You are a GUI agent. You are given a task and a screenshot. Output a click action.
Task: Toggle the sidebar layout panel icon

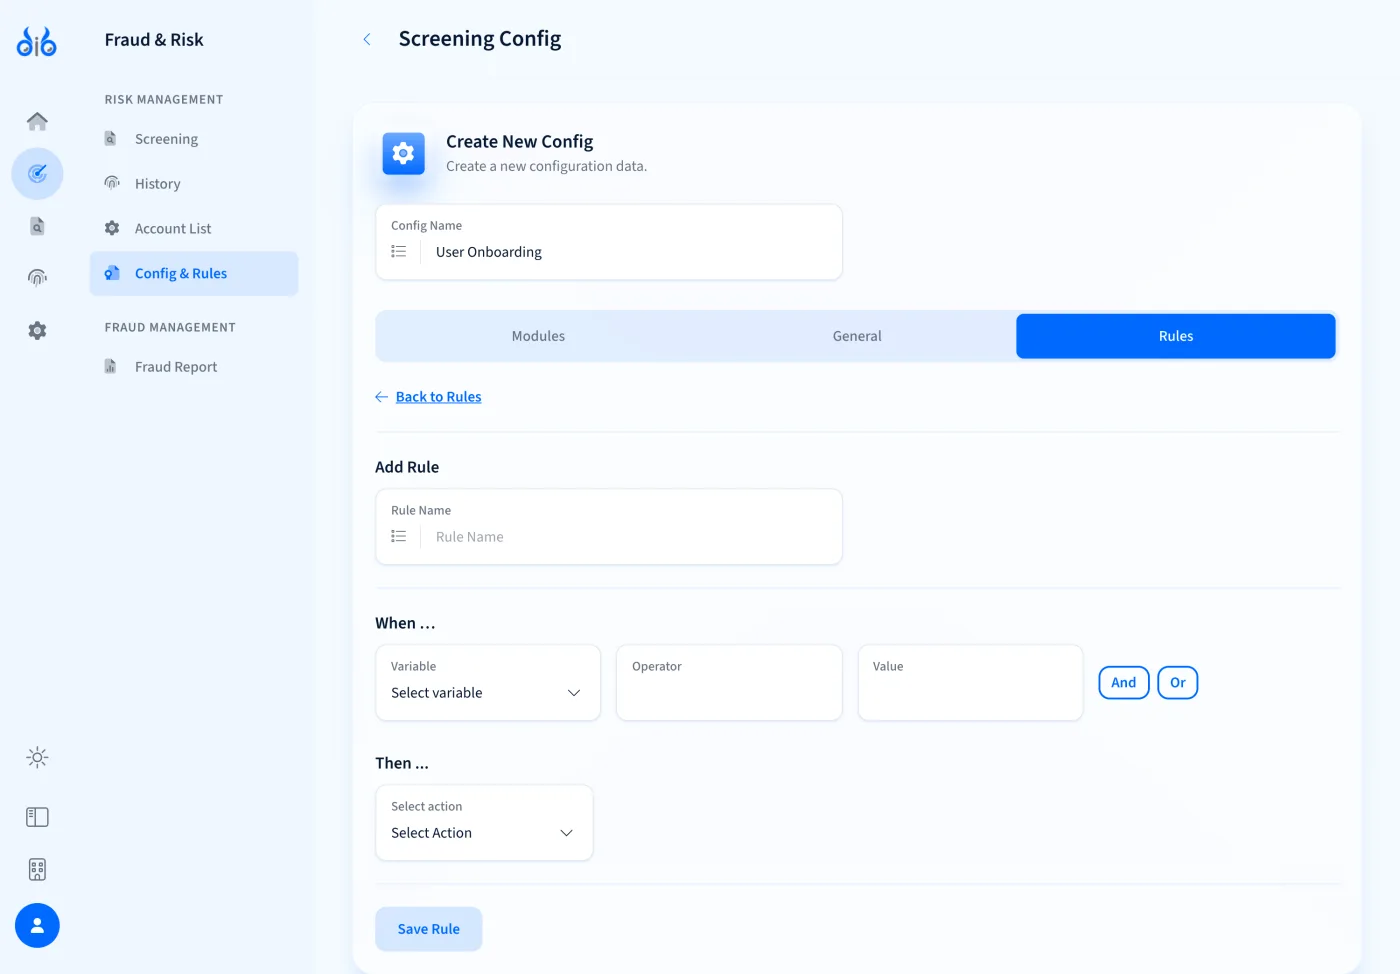point(37,817)
